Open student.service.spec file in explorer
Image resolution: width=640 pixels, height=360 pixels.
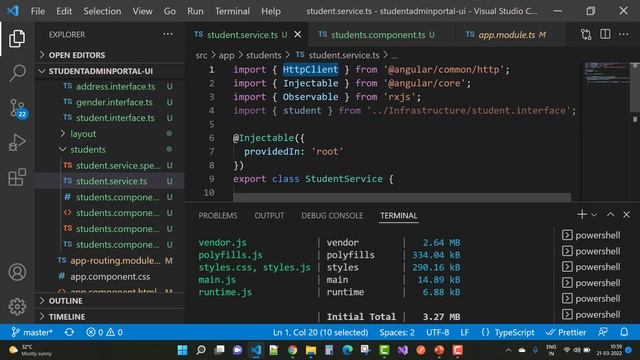[118, 165]
